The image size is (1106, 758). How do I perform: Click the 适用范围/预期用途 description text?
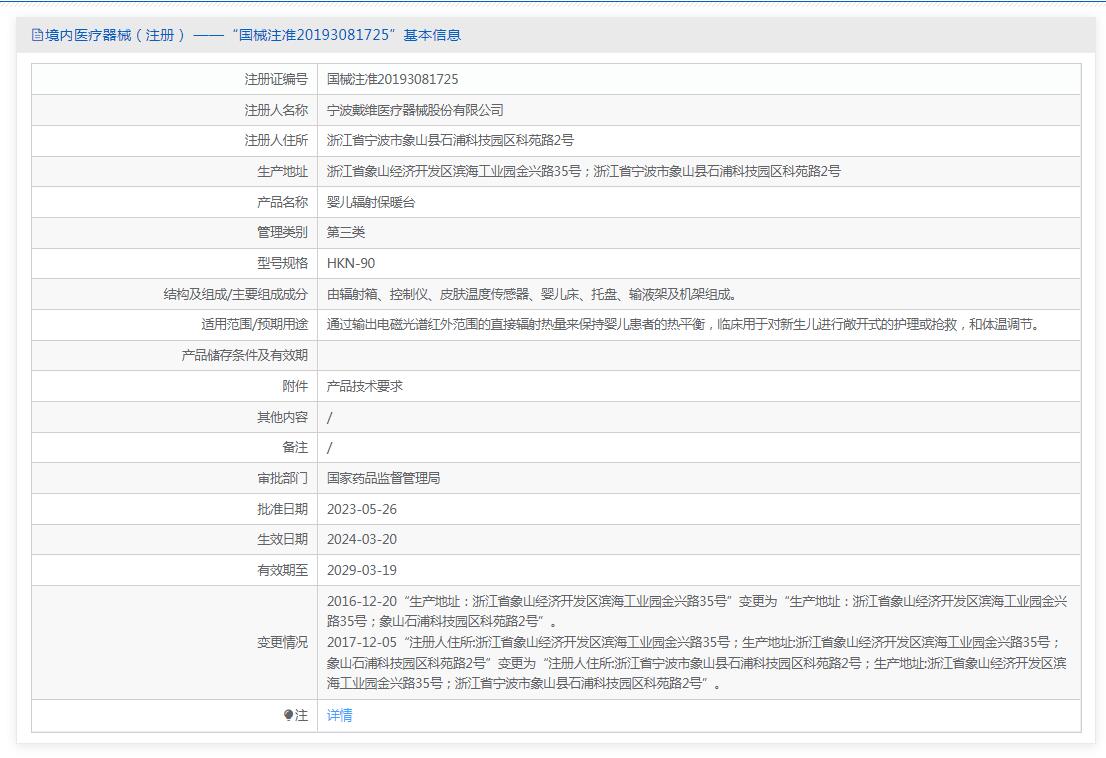(x=683, y=324)
